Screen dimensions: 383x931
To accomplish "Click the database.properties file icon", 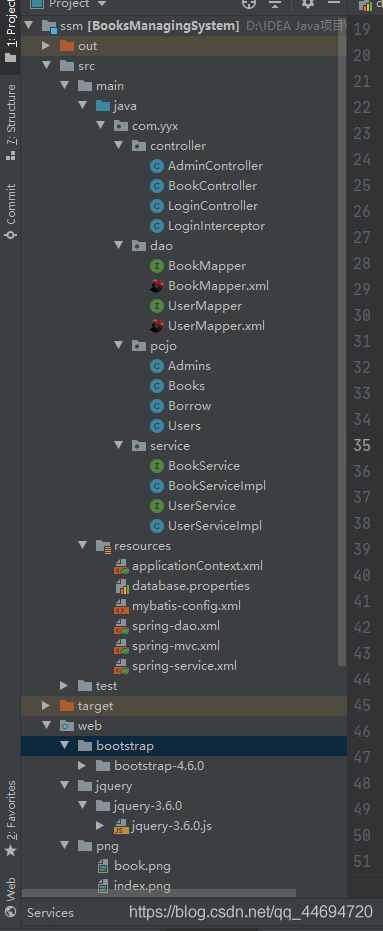I will point(121,586).
